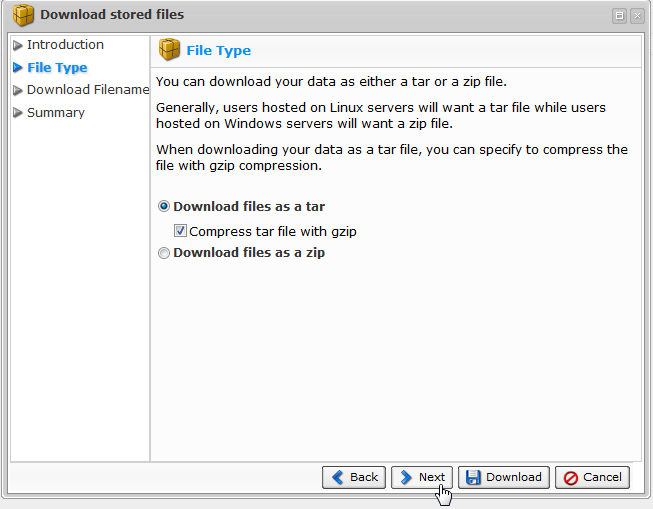Select the Download Filename step label
653x509 pixels.
(x=88, y=90)
